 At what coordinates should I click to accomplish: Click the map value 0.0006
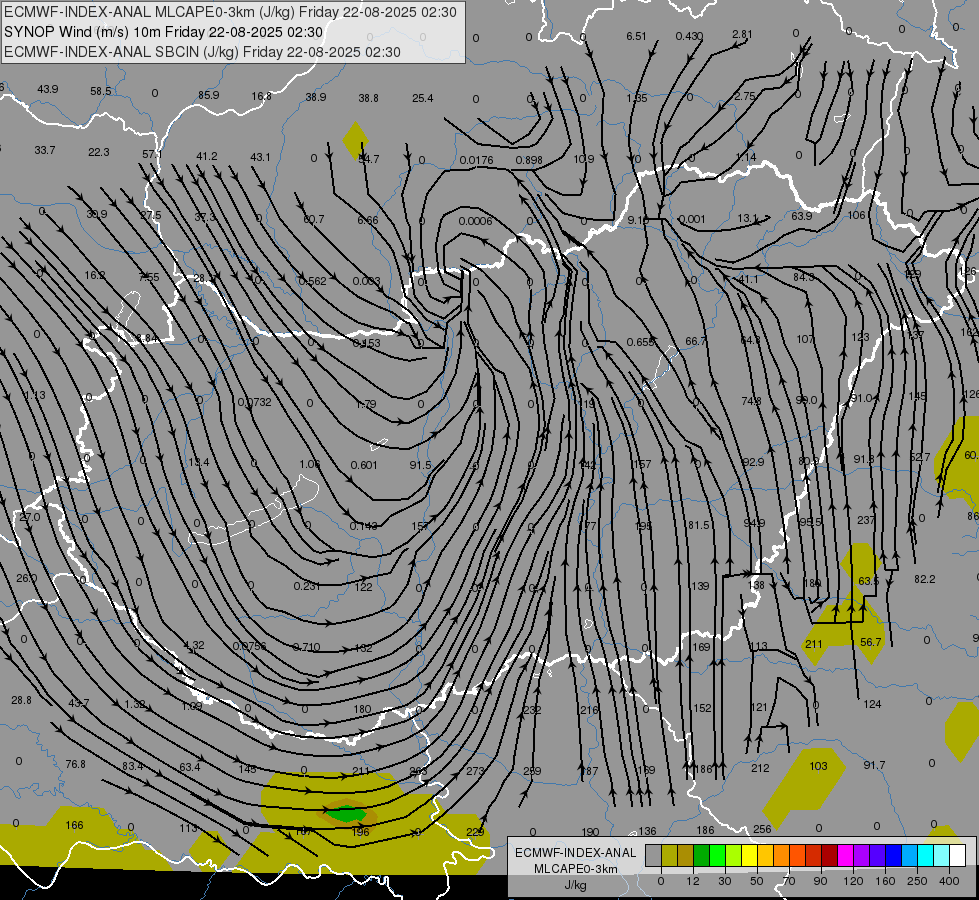click(475, 221)
